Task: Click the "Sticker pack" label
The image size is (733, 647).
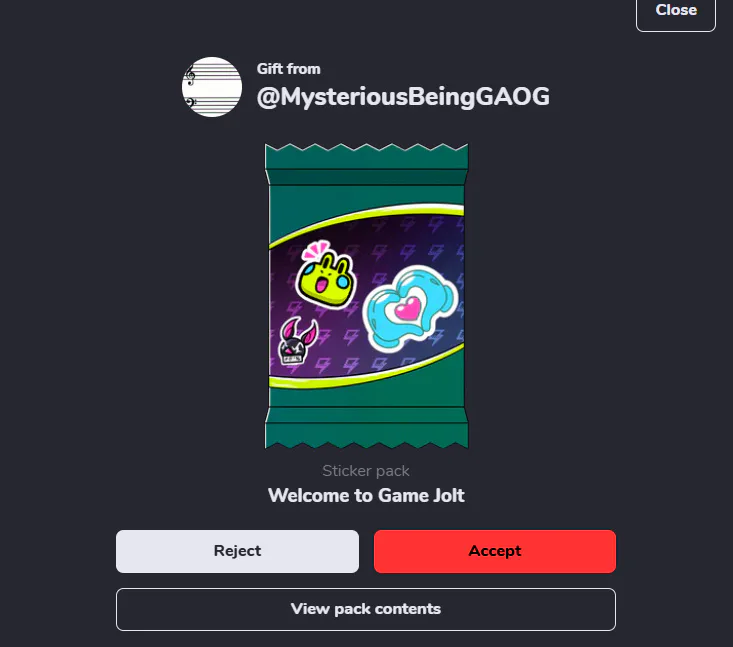Action: [366, 471]
